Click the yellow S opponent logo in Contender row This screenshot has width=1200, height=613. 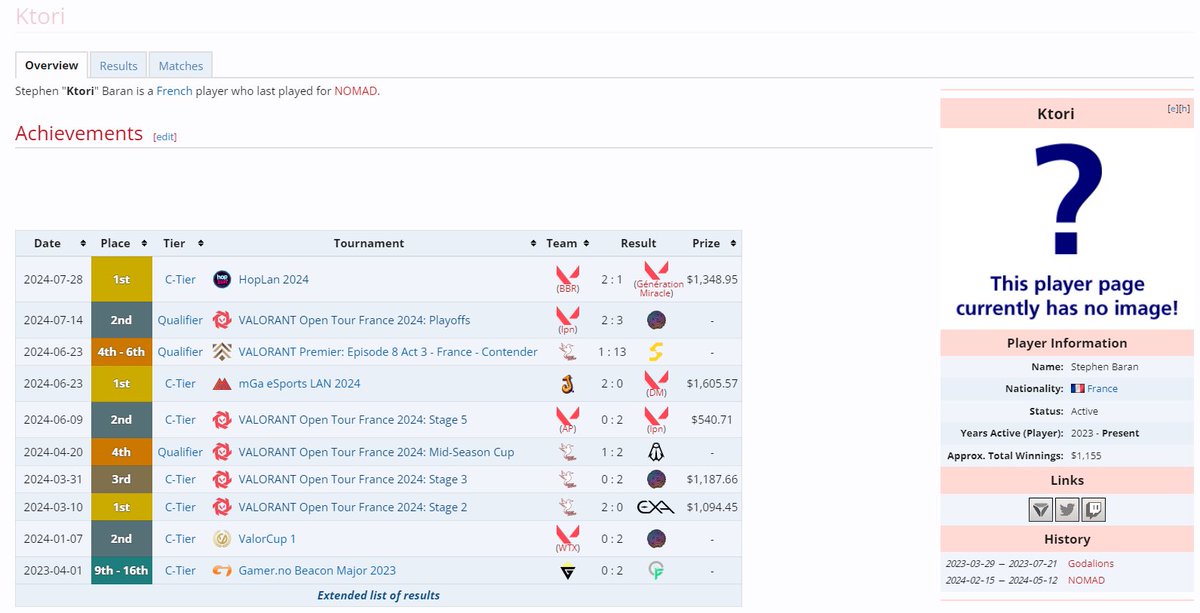(x=656, y=352)
